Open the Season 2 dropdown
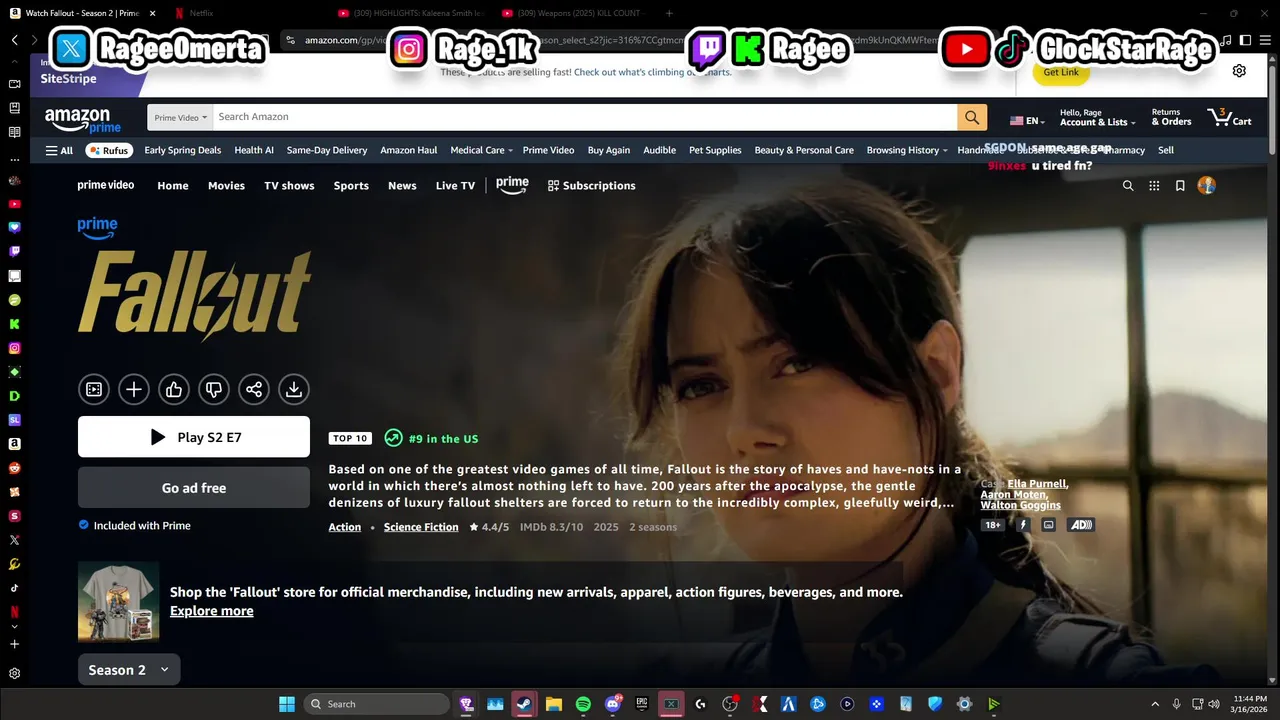The image size is (1280, 720). [x=129, y=670]
